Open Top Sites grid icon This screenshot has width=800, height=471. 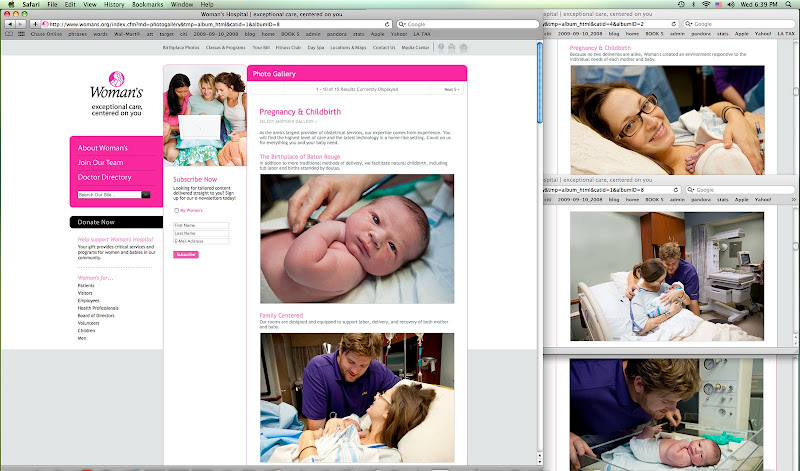(21, 34)
